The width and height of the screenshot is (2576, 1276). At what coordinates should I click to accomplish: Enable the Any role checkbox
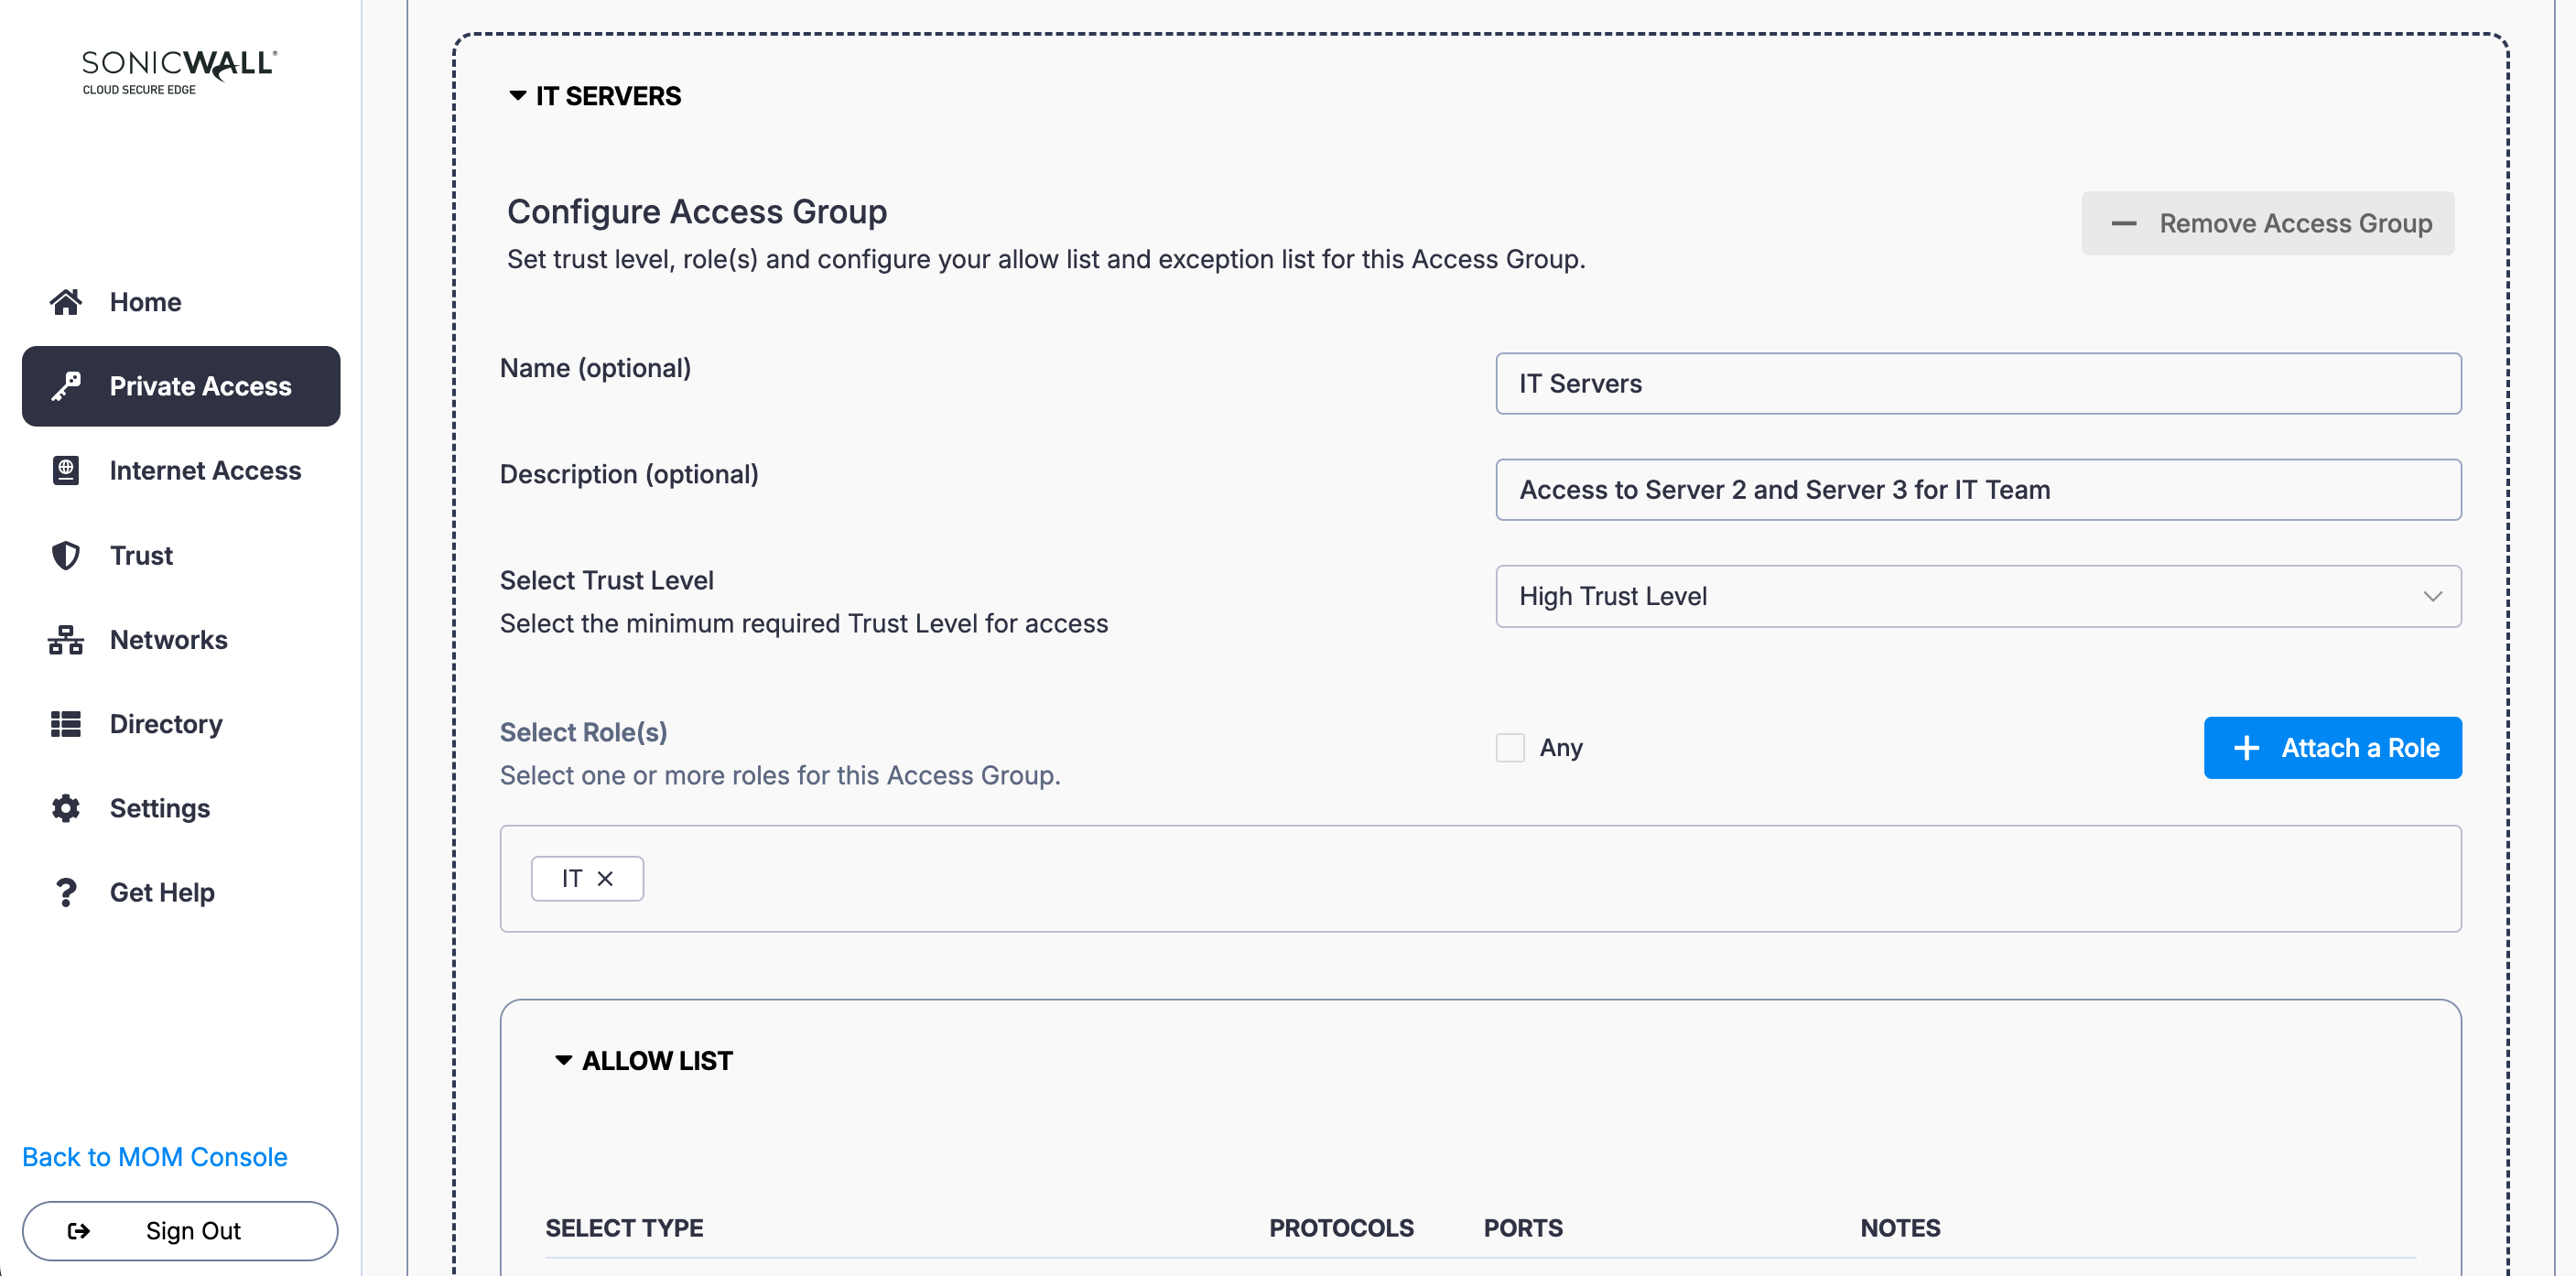[1510, 747]
